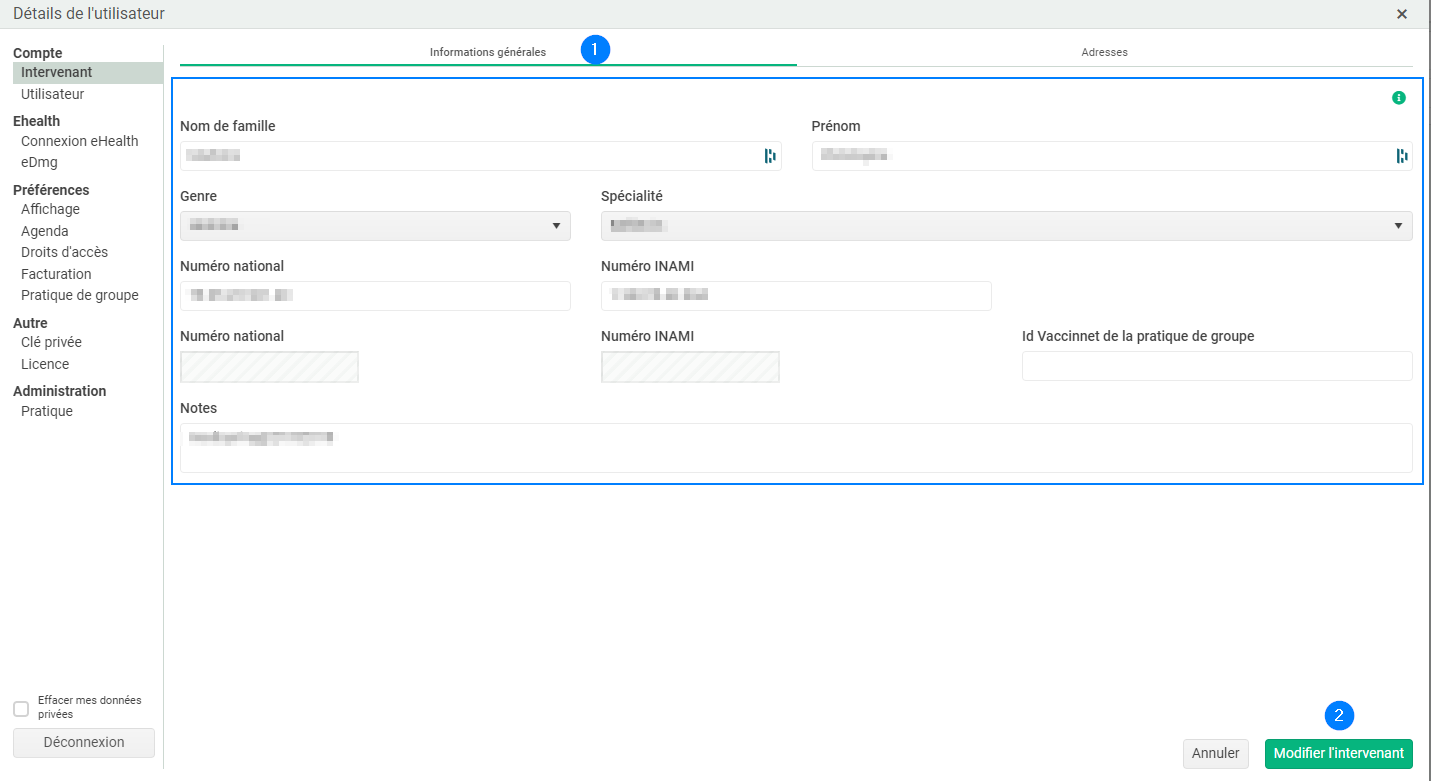Open Agenda preferences
1431x781 pixels.
pyautogui.click(x=45, y=232)
